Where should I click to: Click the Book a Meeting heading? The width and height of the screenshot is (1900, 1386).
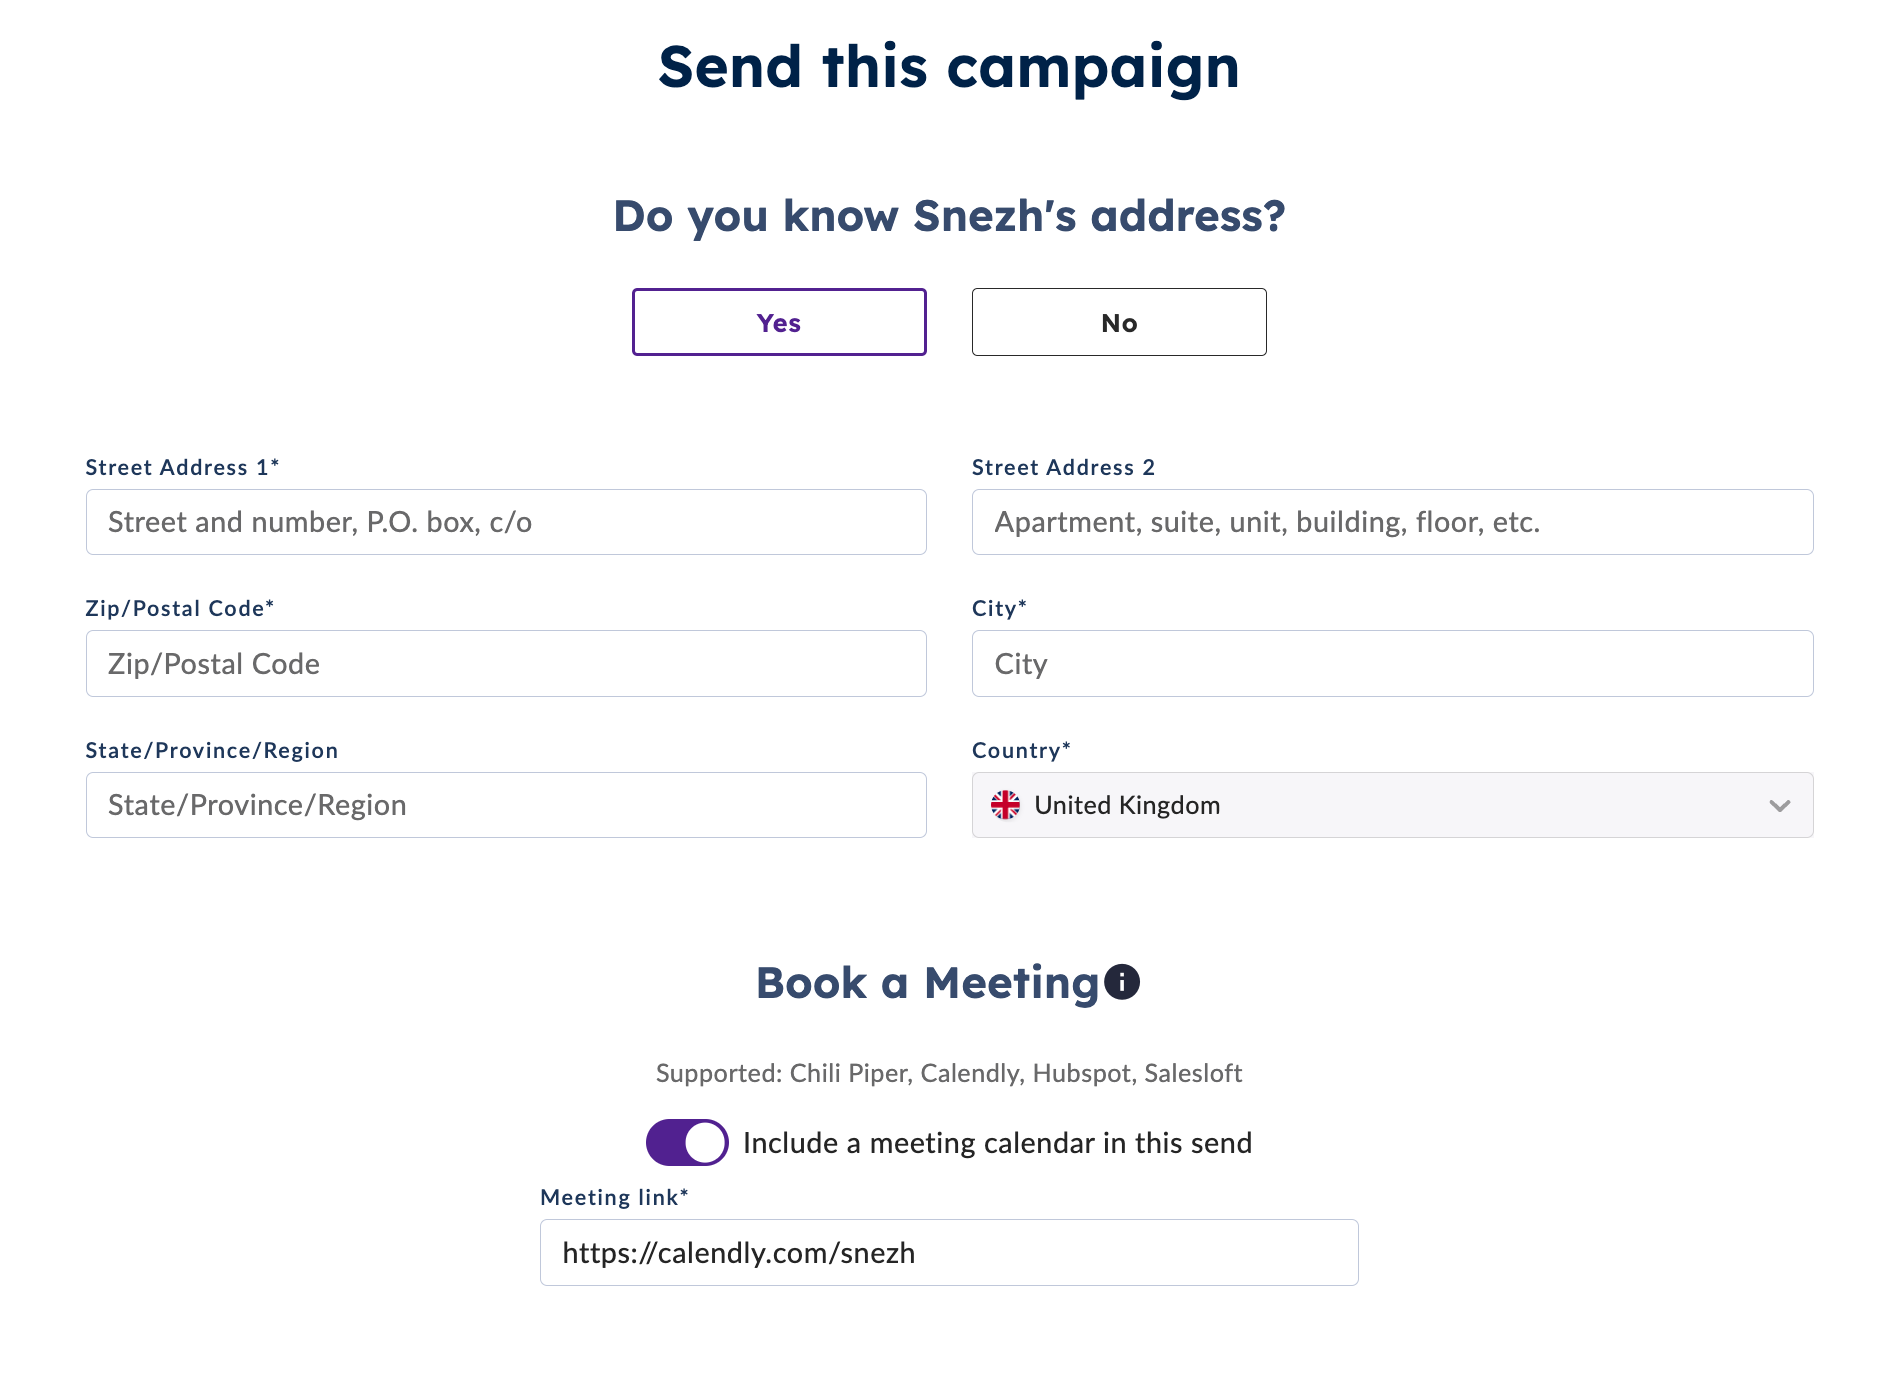coord(930,982)
